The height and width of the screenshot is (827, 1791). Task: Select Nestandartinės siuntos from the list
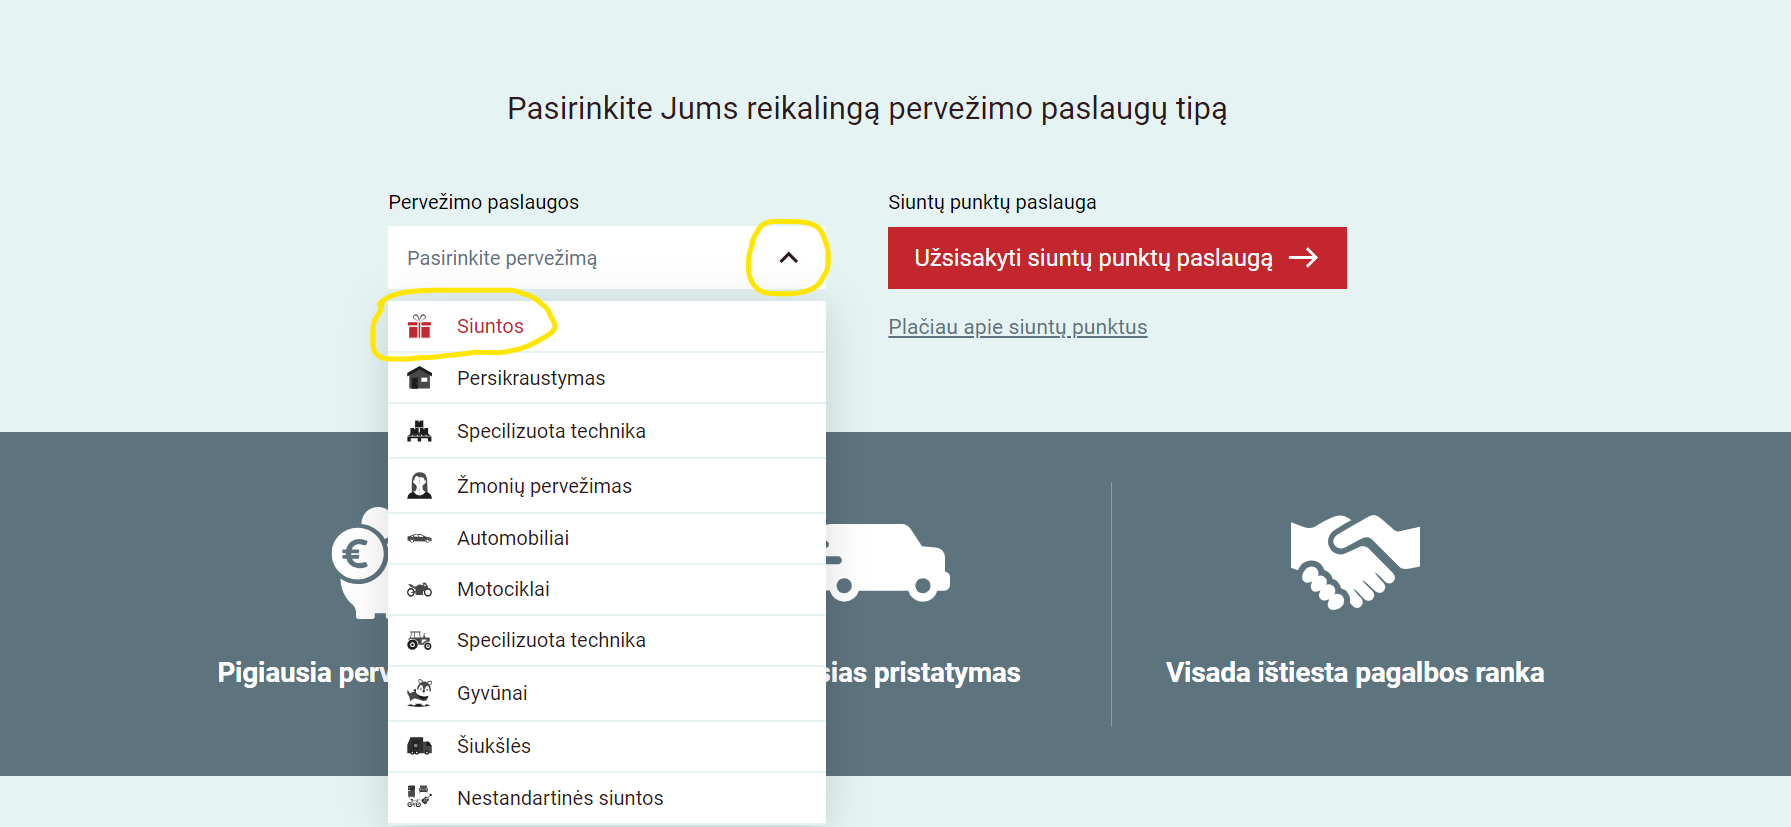[x=560, y=798]
